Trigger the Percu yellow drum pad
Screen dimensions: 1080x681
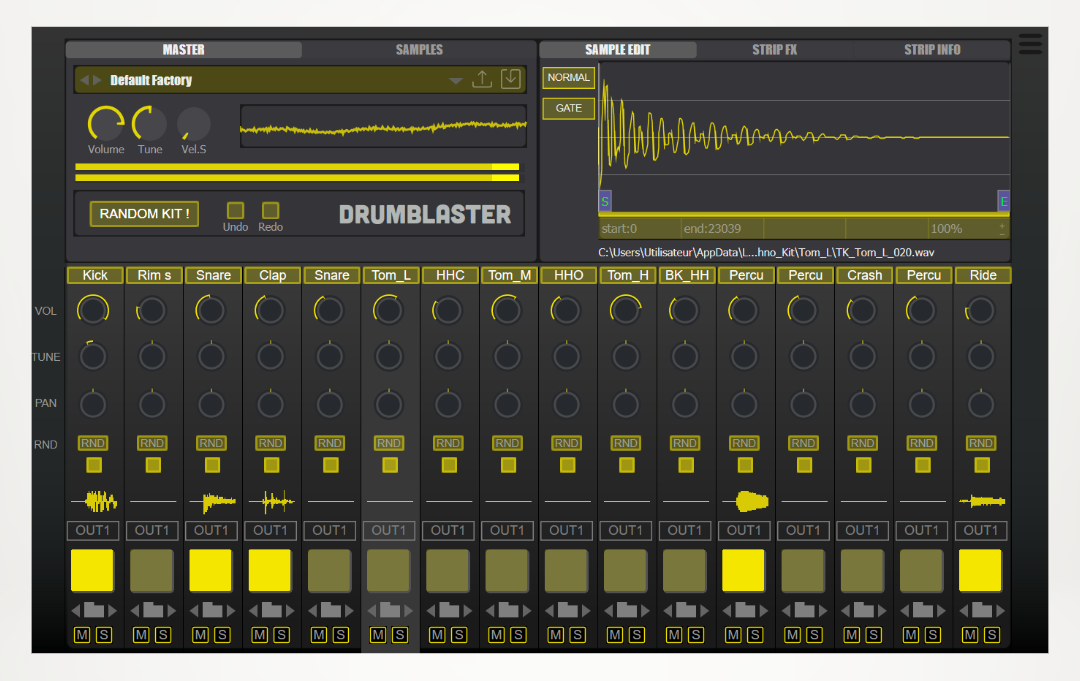pos(744,571)
